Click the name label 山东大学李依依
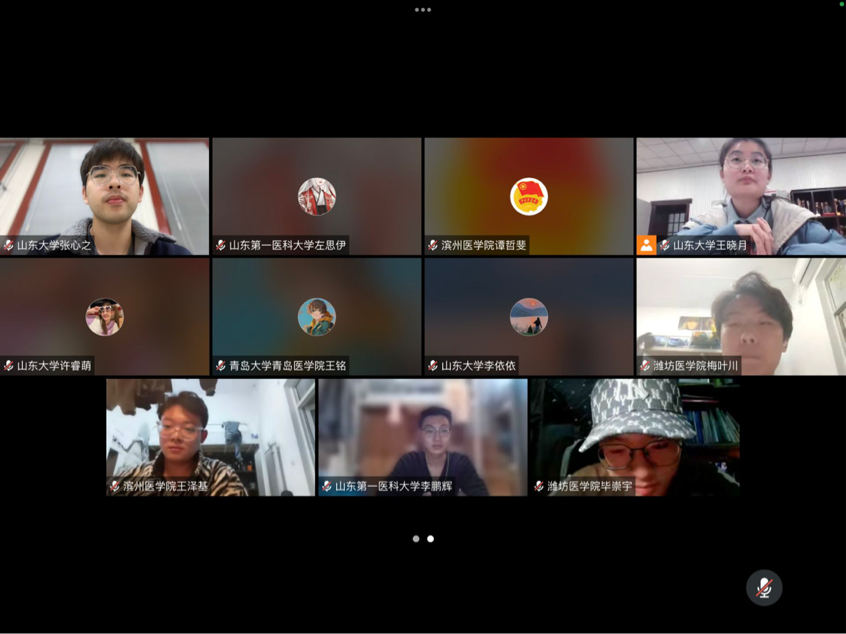This screenshot has width=846, height=634. [478, 365]
